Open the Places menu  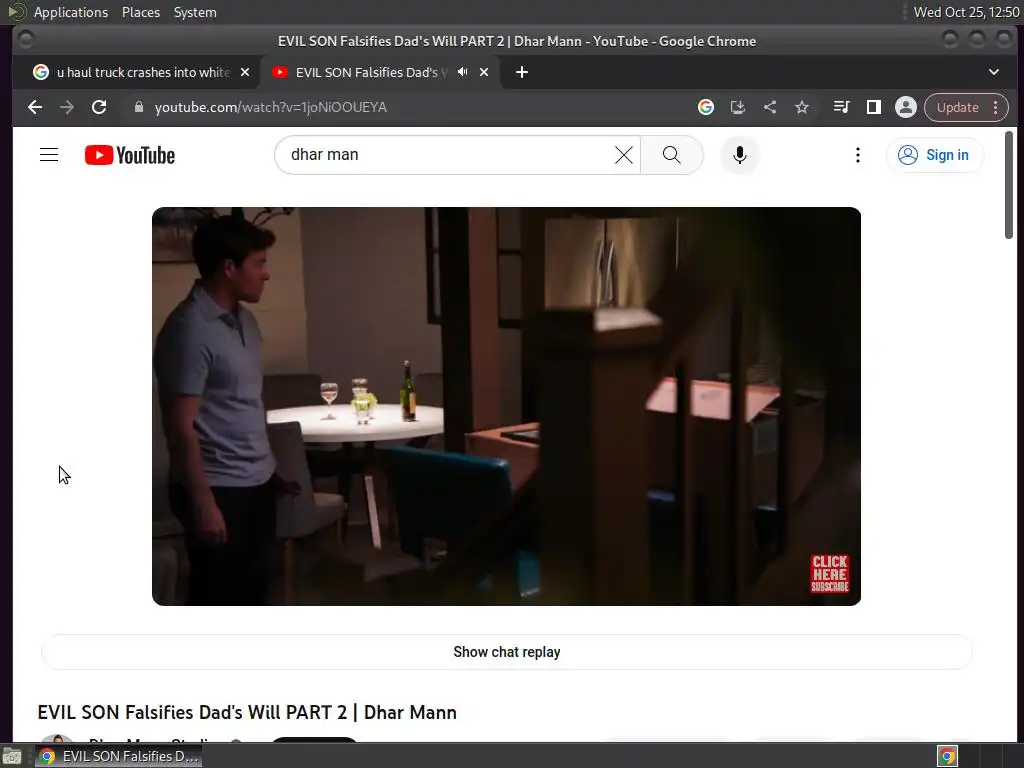[140, 12]
